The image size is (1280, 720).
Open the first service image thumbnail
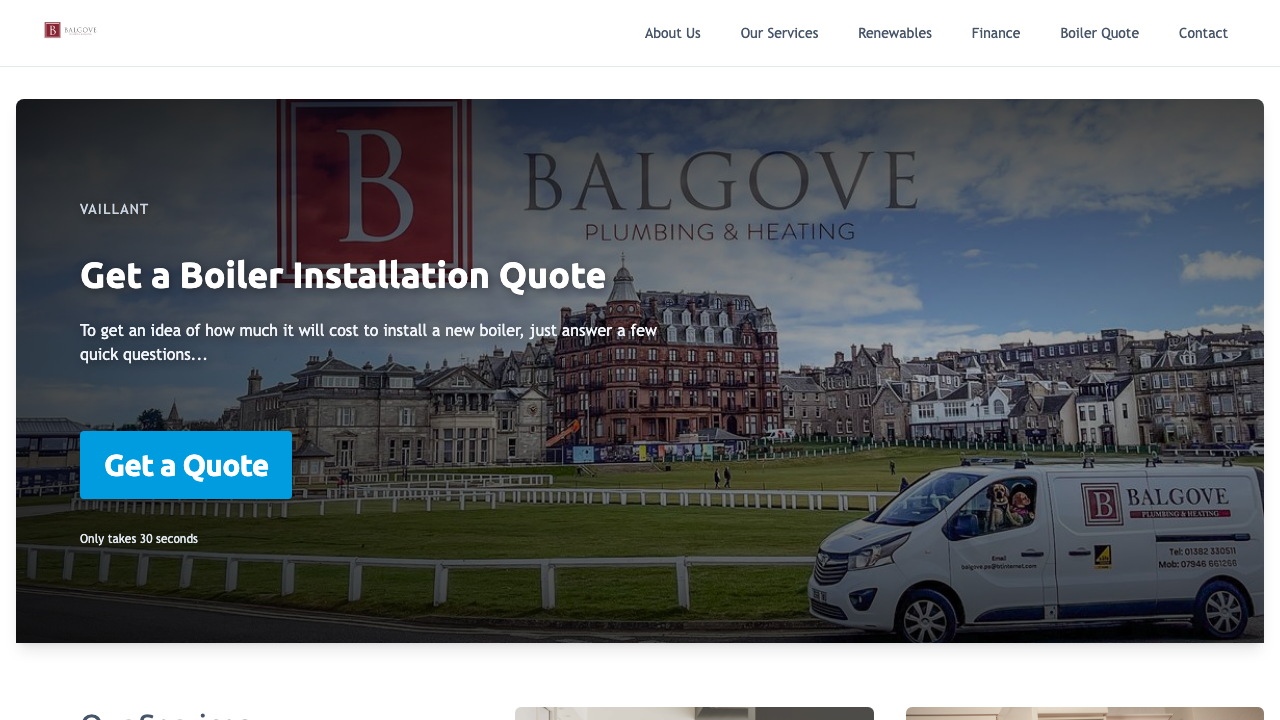694,714
